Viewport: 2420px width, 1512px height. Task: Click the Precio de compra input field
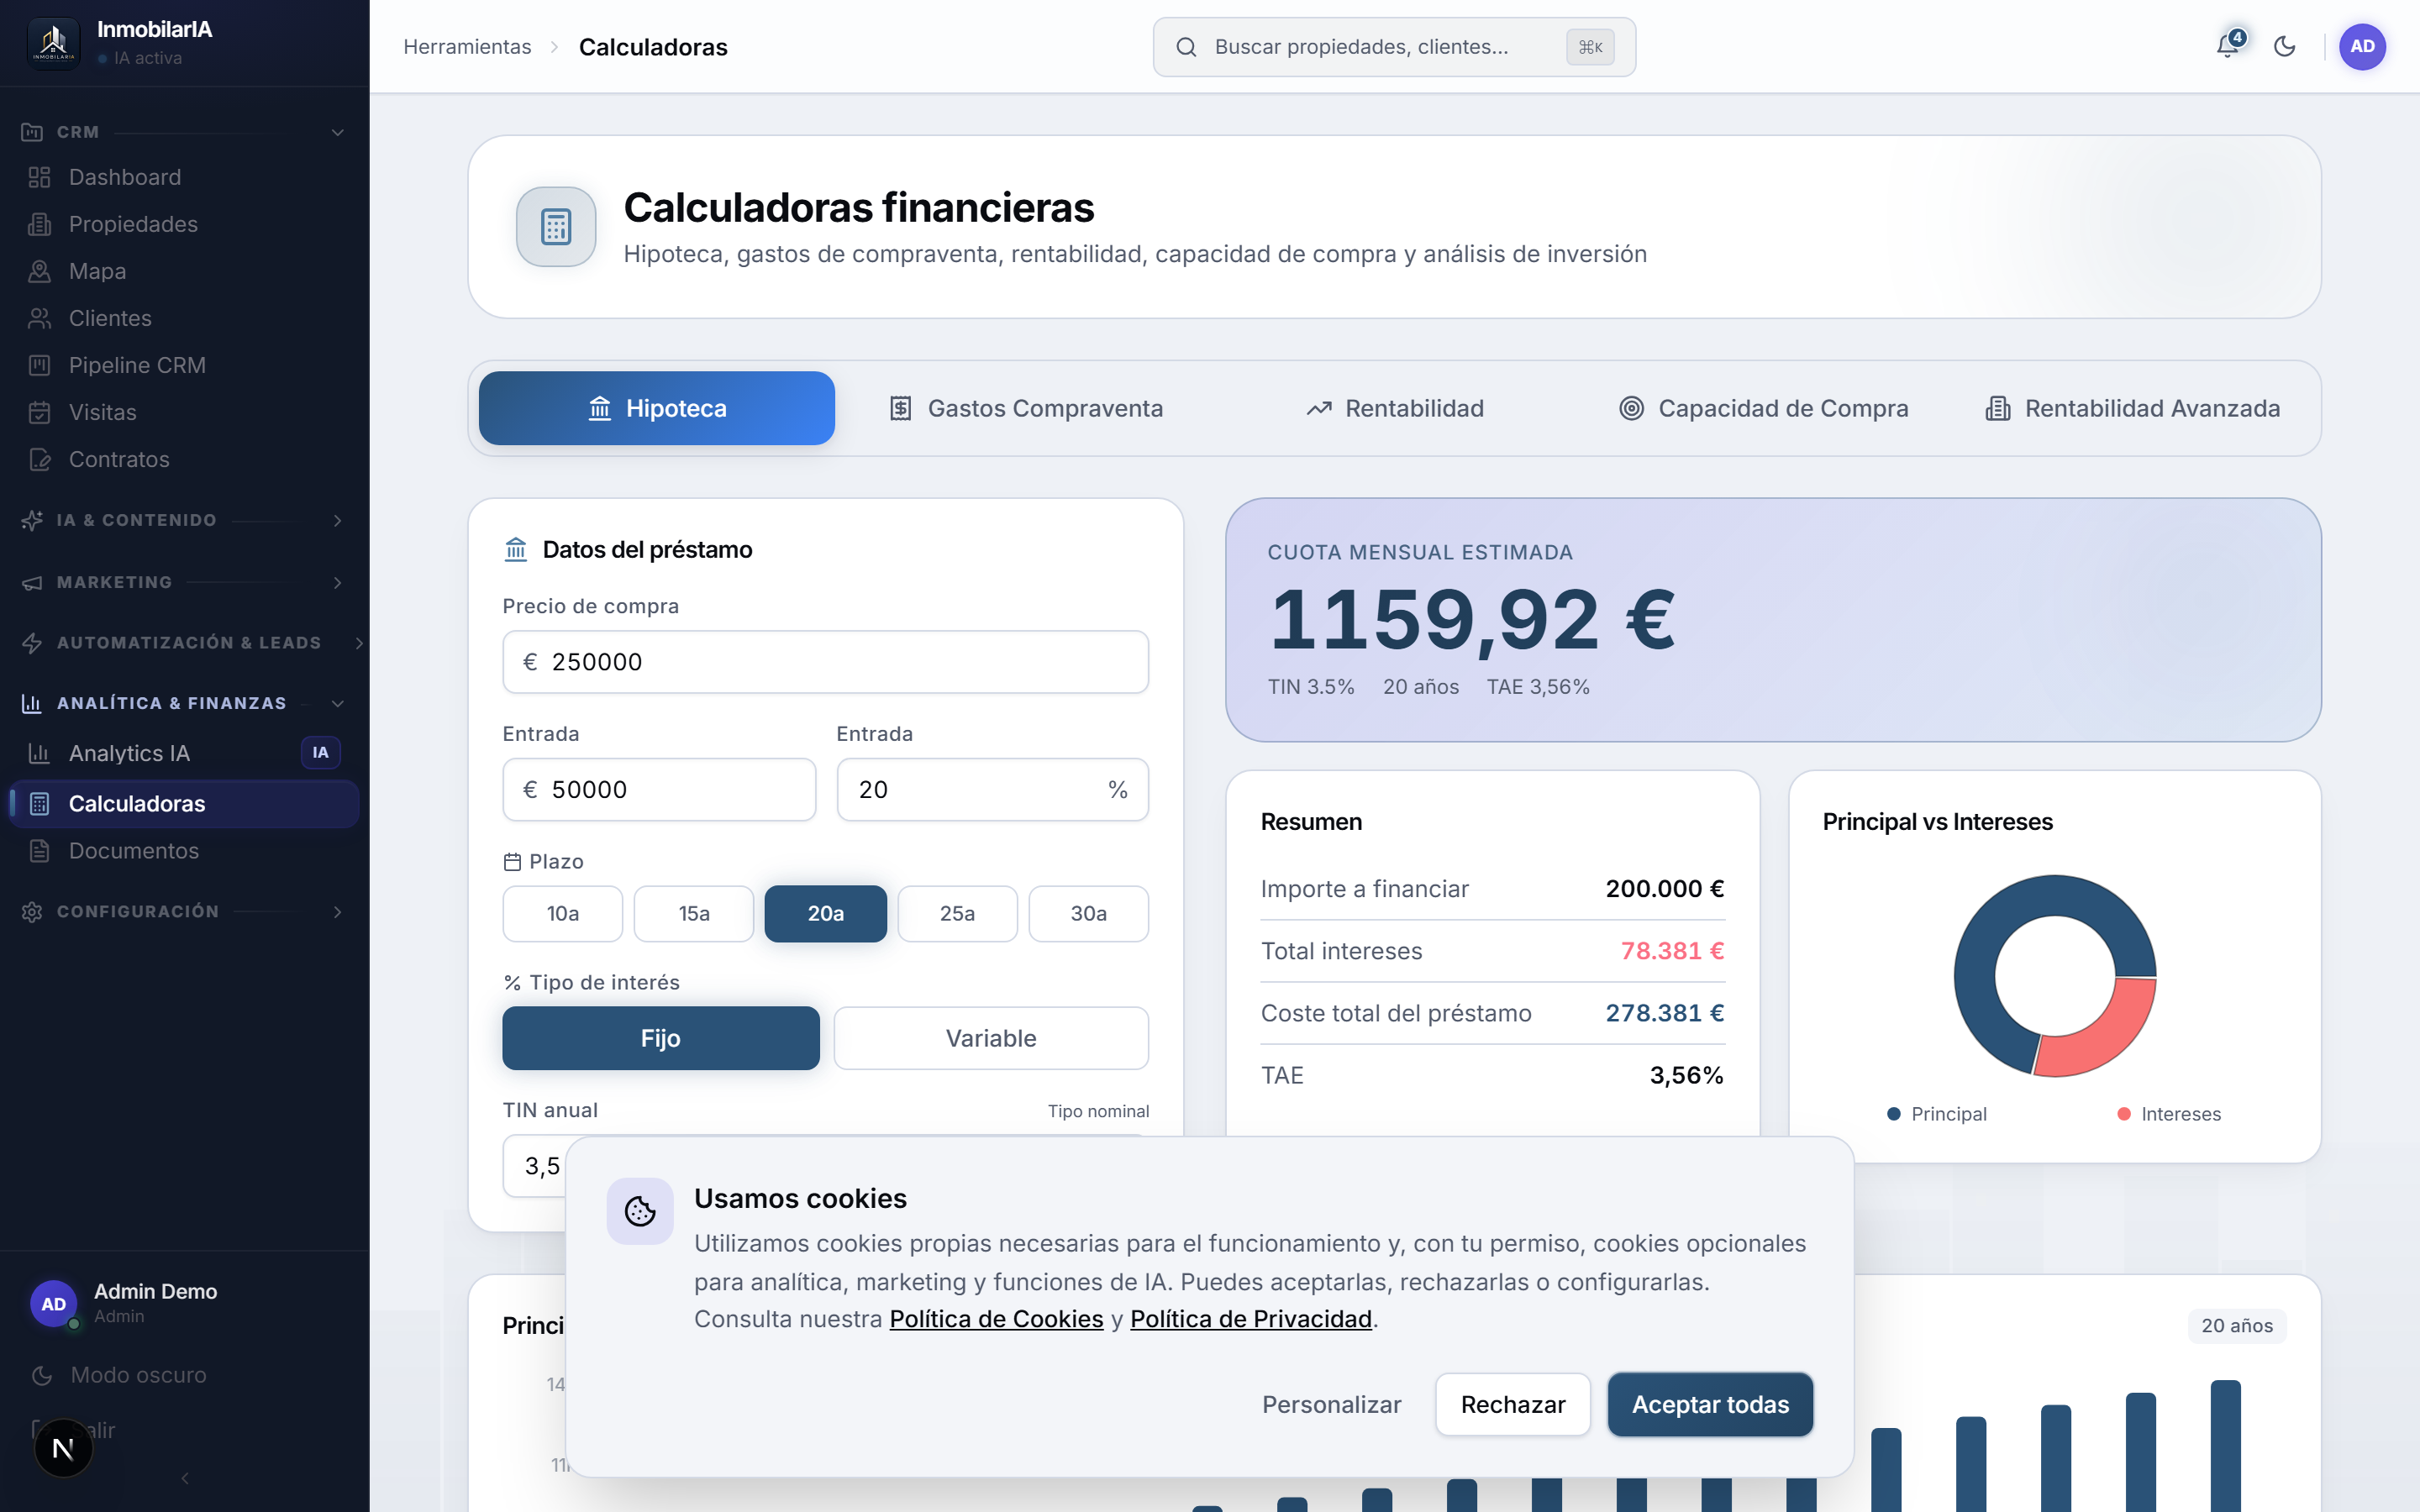point(826,662)
